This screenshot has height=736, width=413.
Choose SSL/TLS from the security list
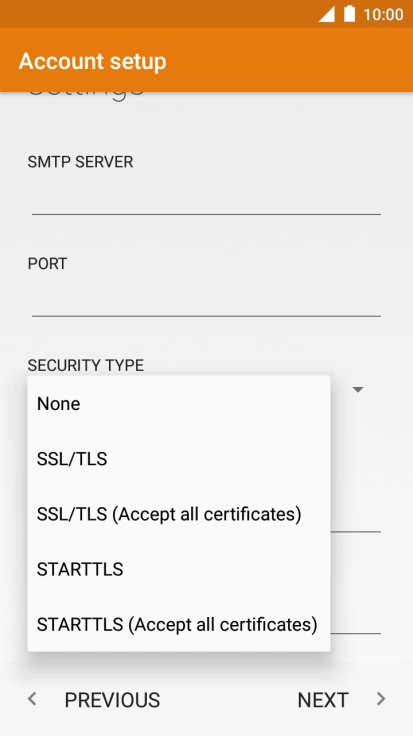click(x=179, y=459)
